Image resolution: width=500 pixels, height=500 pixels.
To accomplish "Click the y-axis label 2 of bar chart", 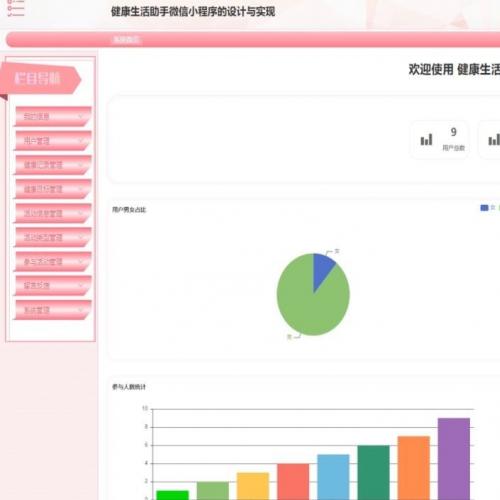I will [146, 481].
